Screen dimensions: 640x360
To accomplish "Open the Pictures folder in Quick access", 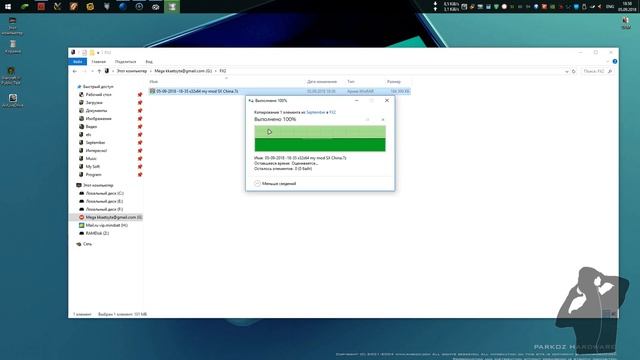I will 98,119.
